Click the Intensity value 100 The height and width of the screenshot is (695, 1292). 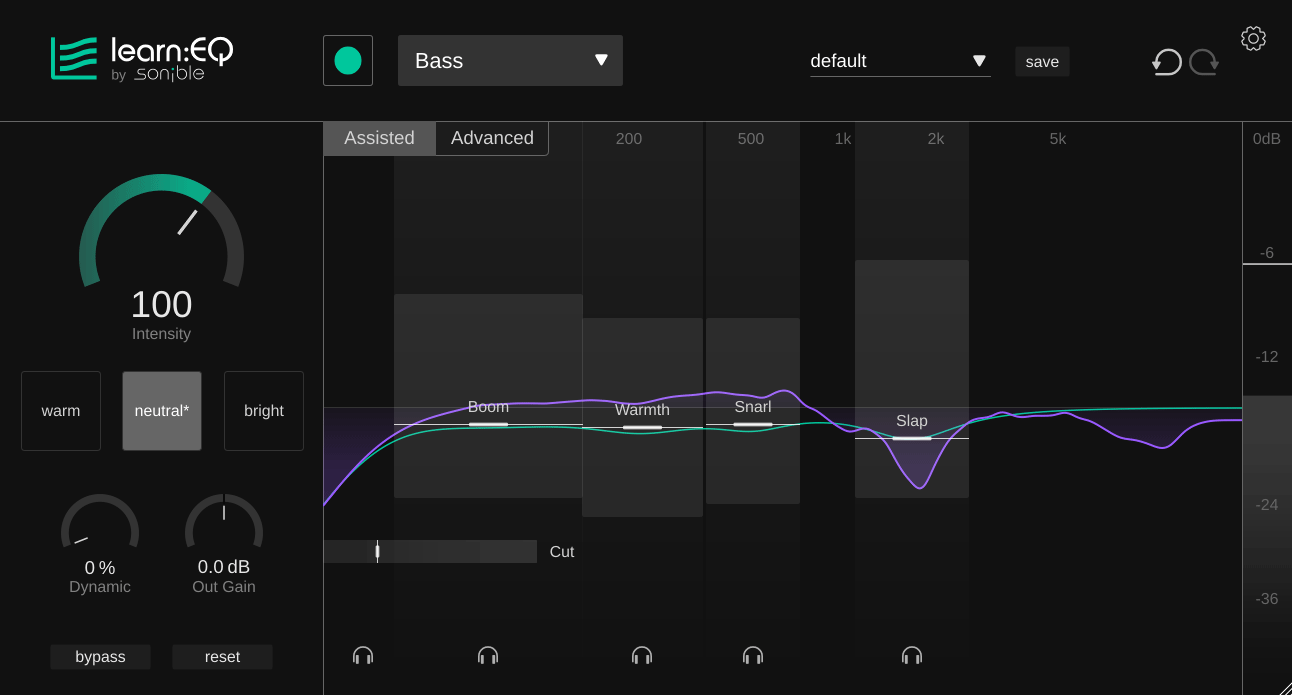pos(161,305)
